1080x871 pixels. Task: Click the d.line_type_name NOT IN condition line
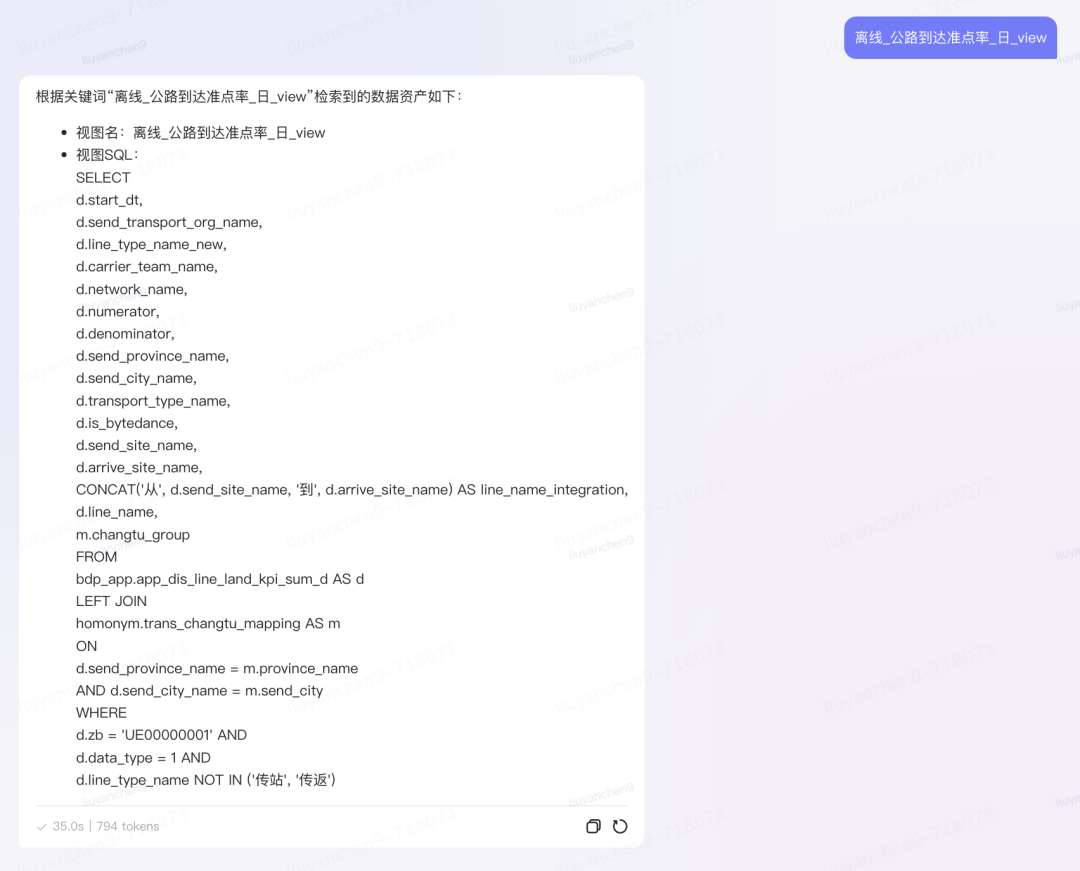pos(206,780)
